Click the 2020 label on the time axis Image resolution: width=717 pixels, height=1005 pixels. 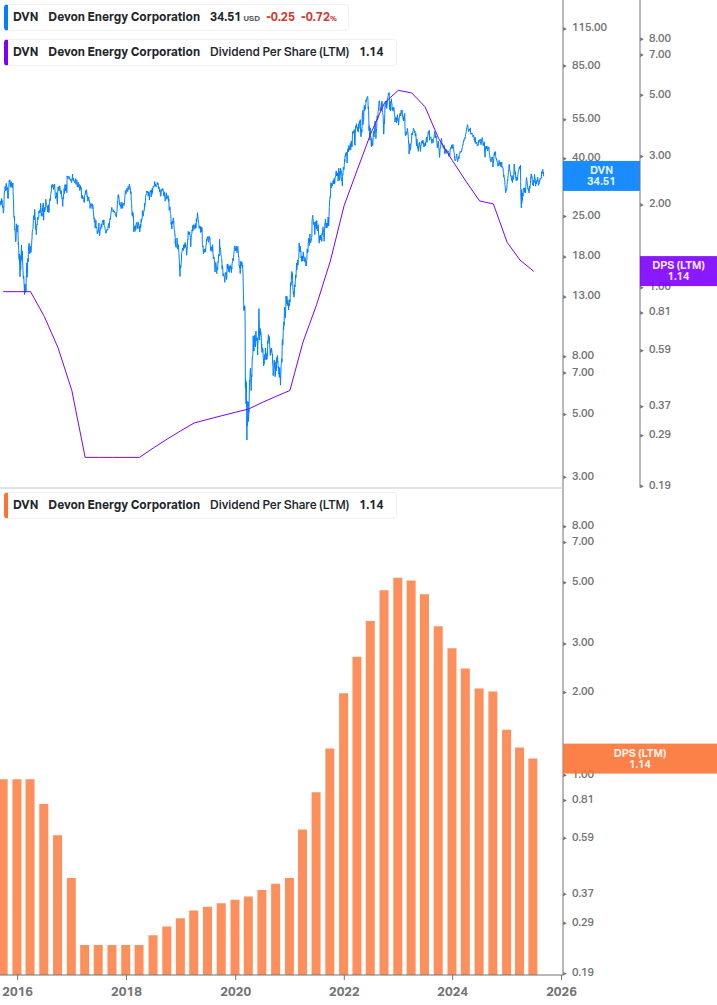click(x=235, y=992)
